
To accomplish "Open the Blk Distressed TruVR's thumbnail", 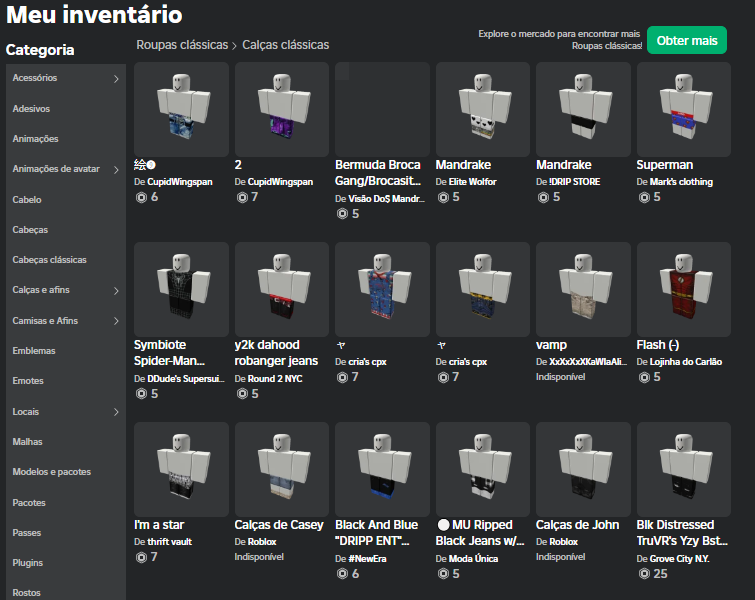I will pyautogui.click(x=684, y=470).
